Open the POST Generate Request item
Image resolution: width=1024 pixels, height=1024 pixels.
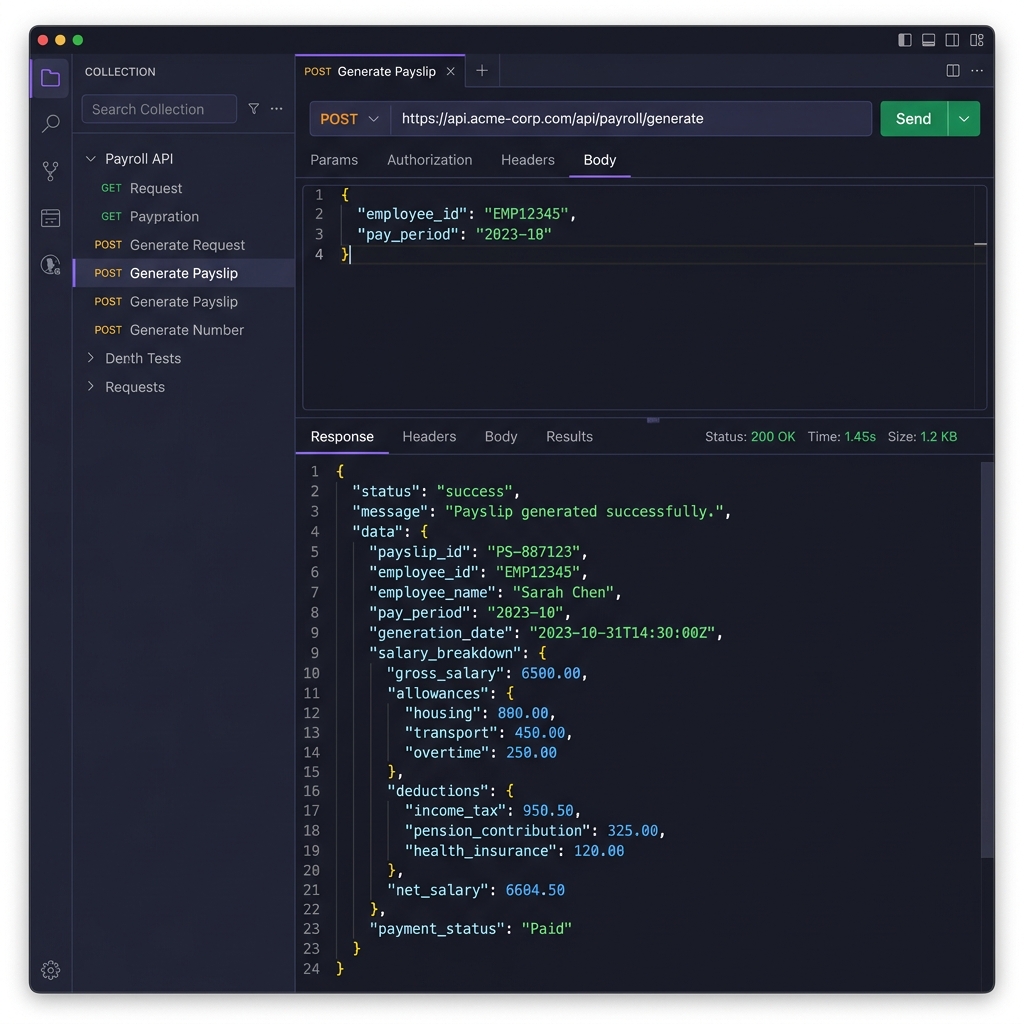[184, 245]
